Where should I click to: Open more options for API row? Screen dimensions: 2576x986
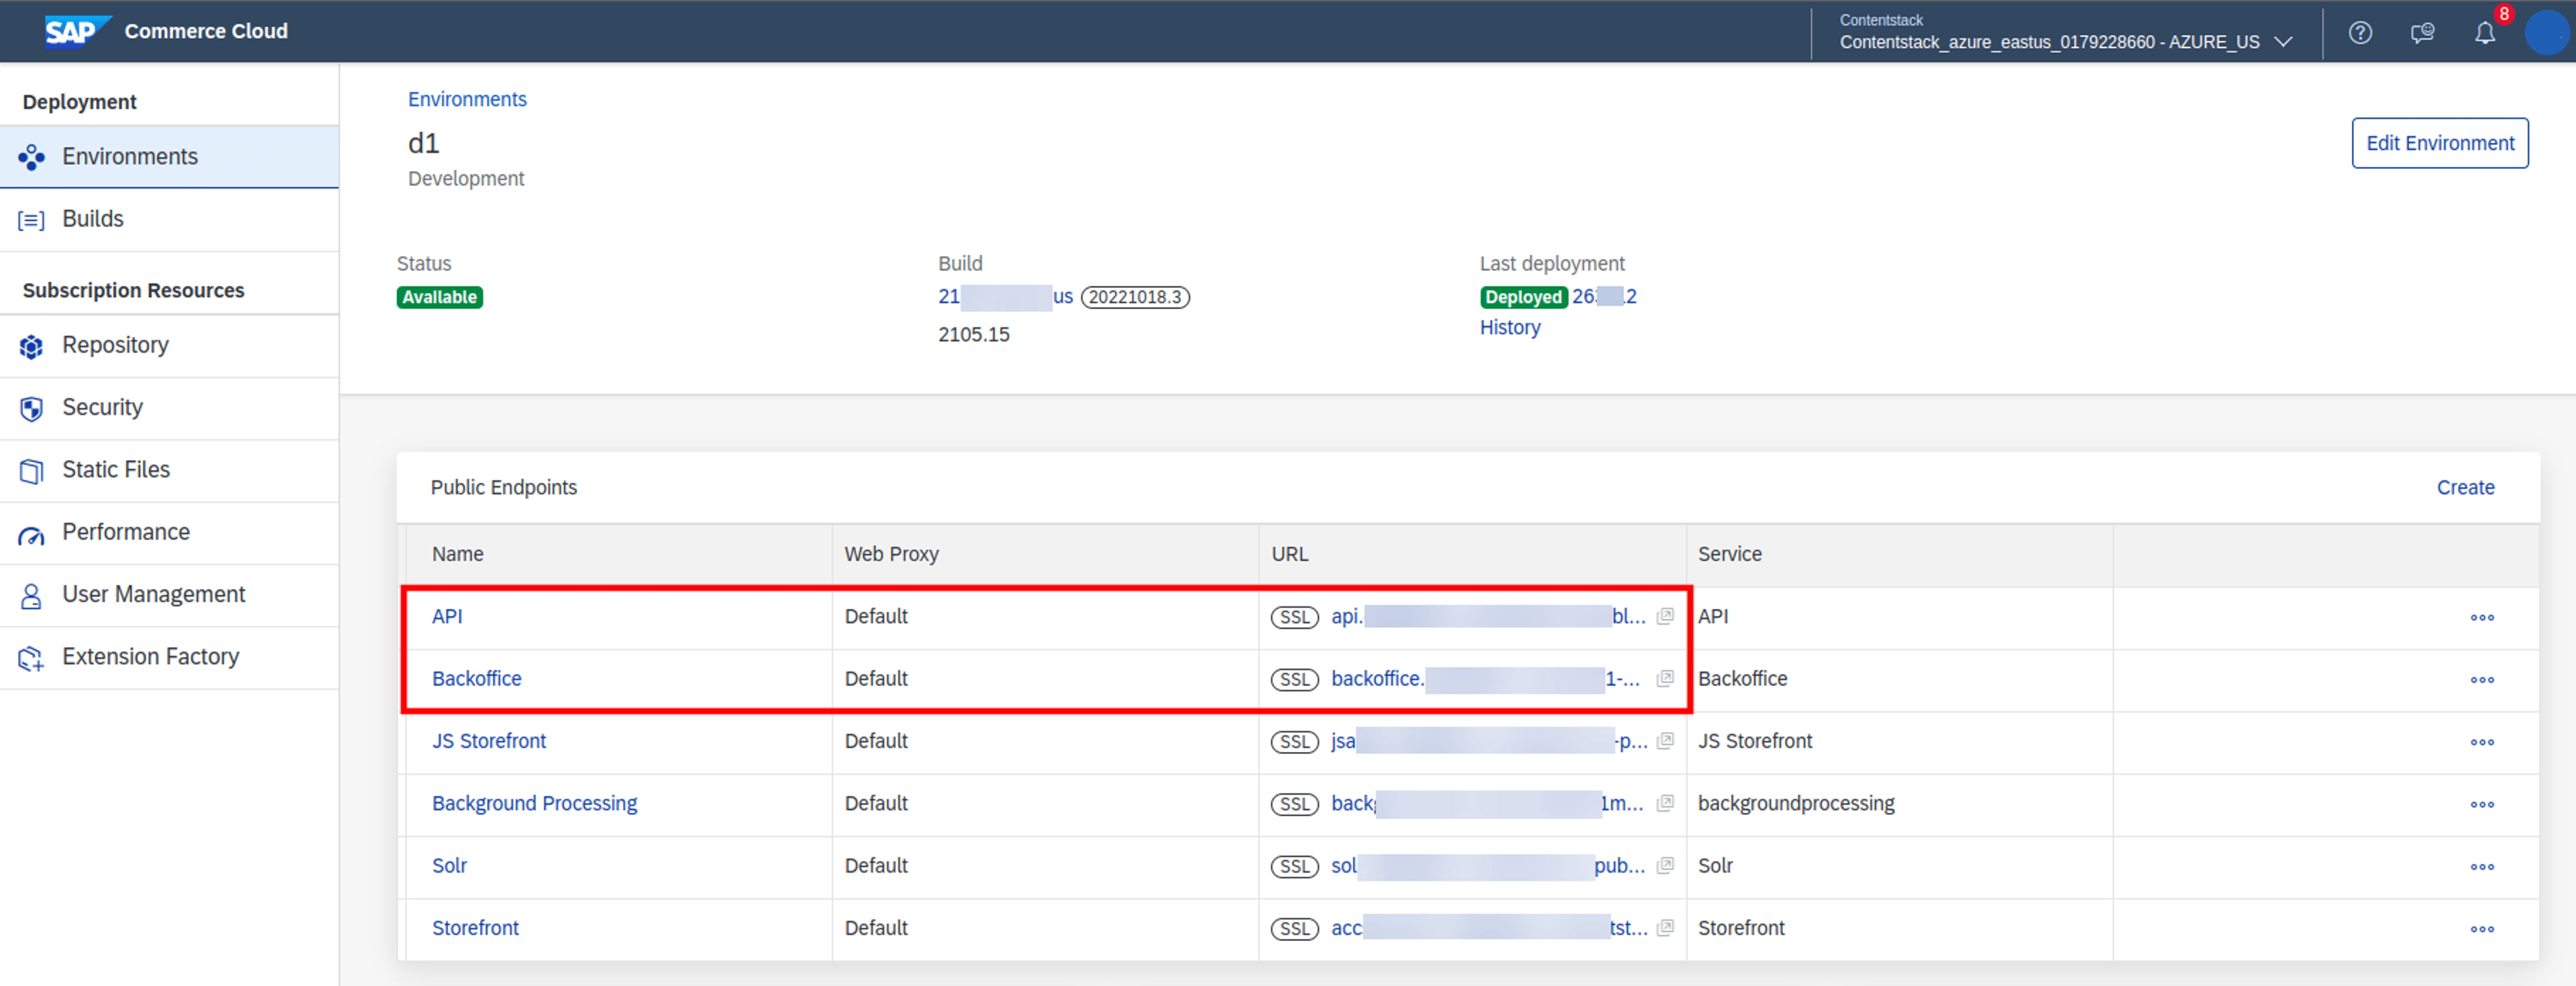tap(2482, 617)
